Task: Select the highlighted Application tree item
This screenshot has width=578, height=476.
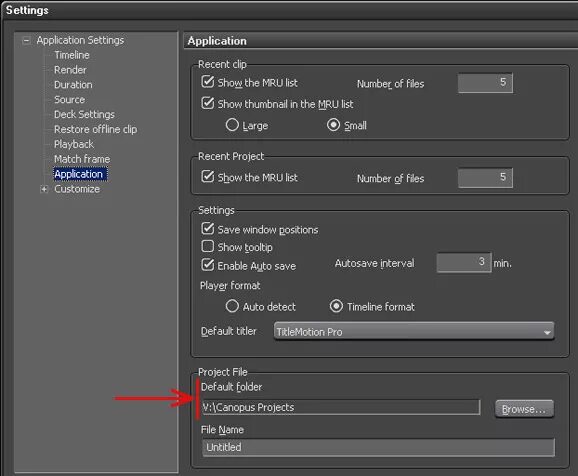Action: coord(80,174)
